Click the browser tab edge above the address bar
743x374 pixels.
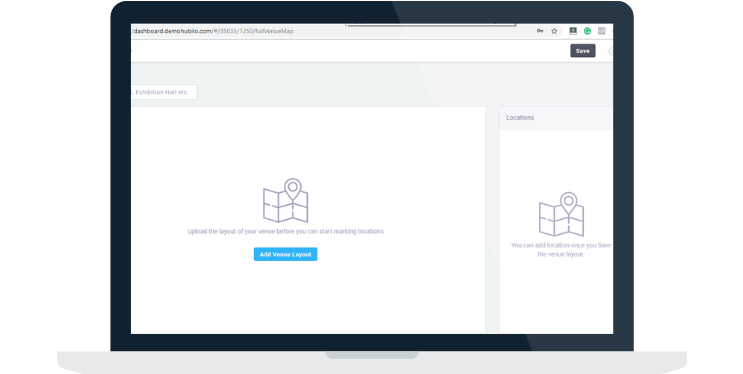[x=430, y=24]
